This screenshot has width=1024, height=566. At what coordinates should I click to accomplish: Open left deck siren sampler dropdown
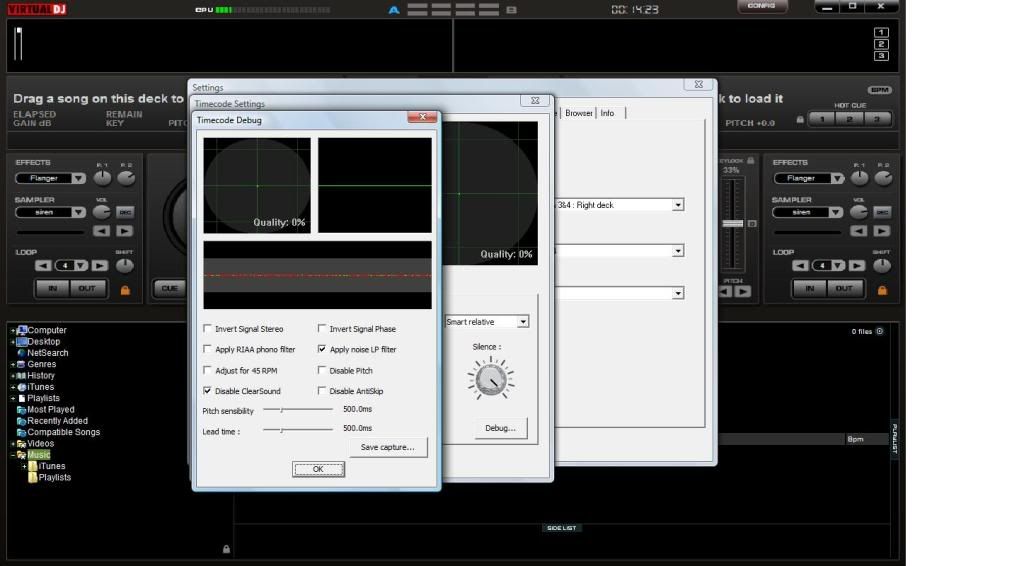coord(78,212)
